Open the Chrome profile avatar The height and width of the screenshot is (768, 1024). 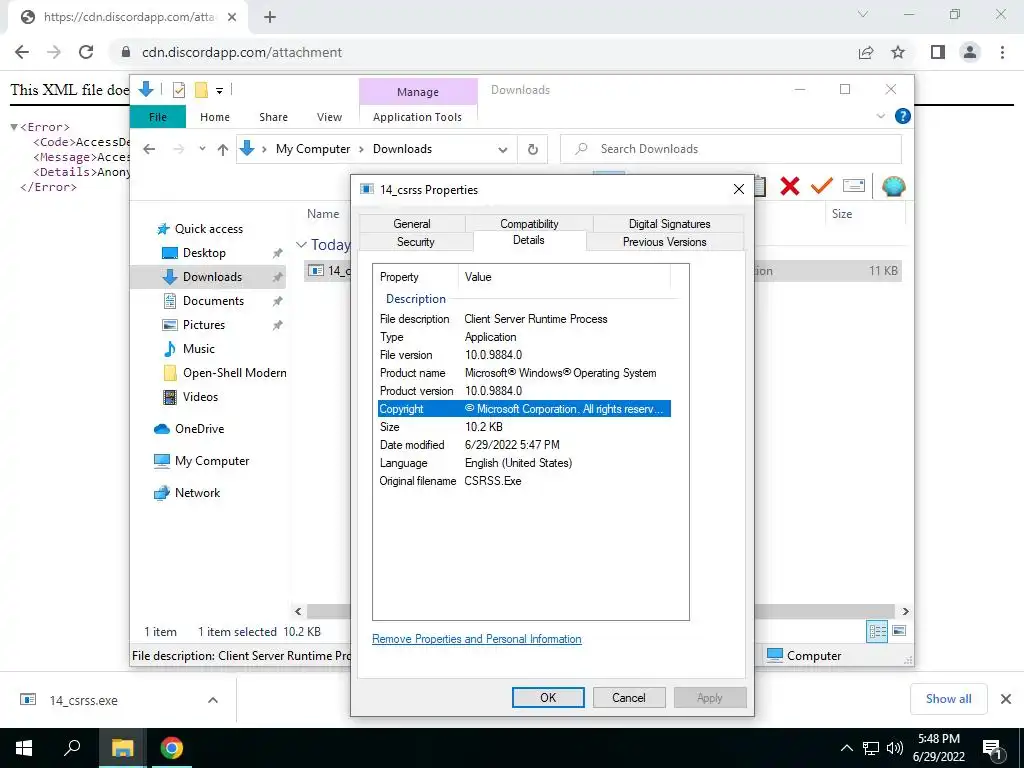point(970,52)
